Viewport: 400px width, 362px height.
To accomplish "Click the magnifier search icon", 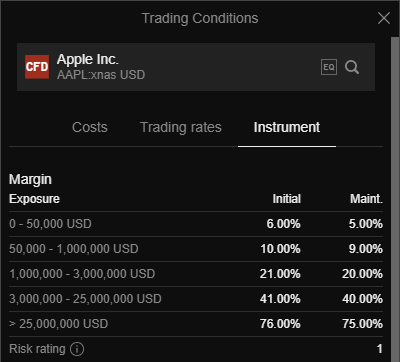I will point(352,67).
